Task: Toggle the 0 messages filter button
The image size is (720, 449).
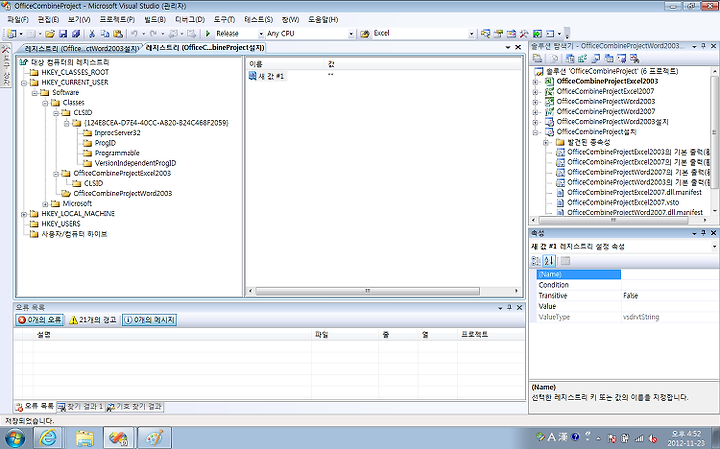Action: pyautogui.click(x=149, y=320)
